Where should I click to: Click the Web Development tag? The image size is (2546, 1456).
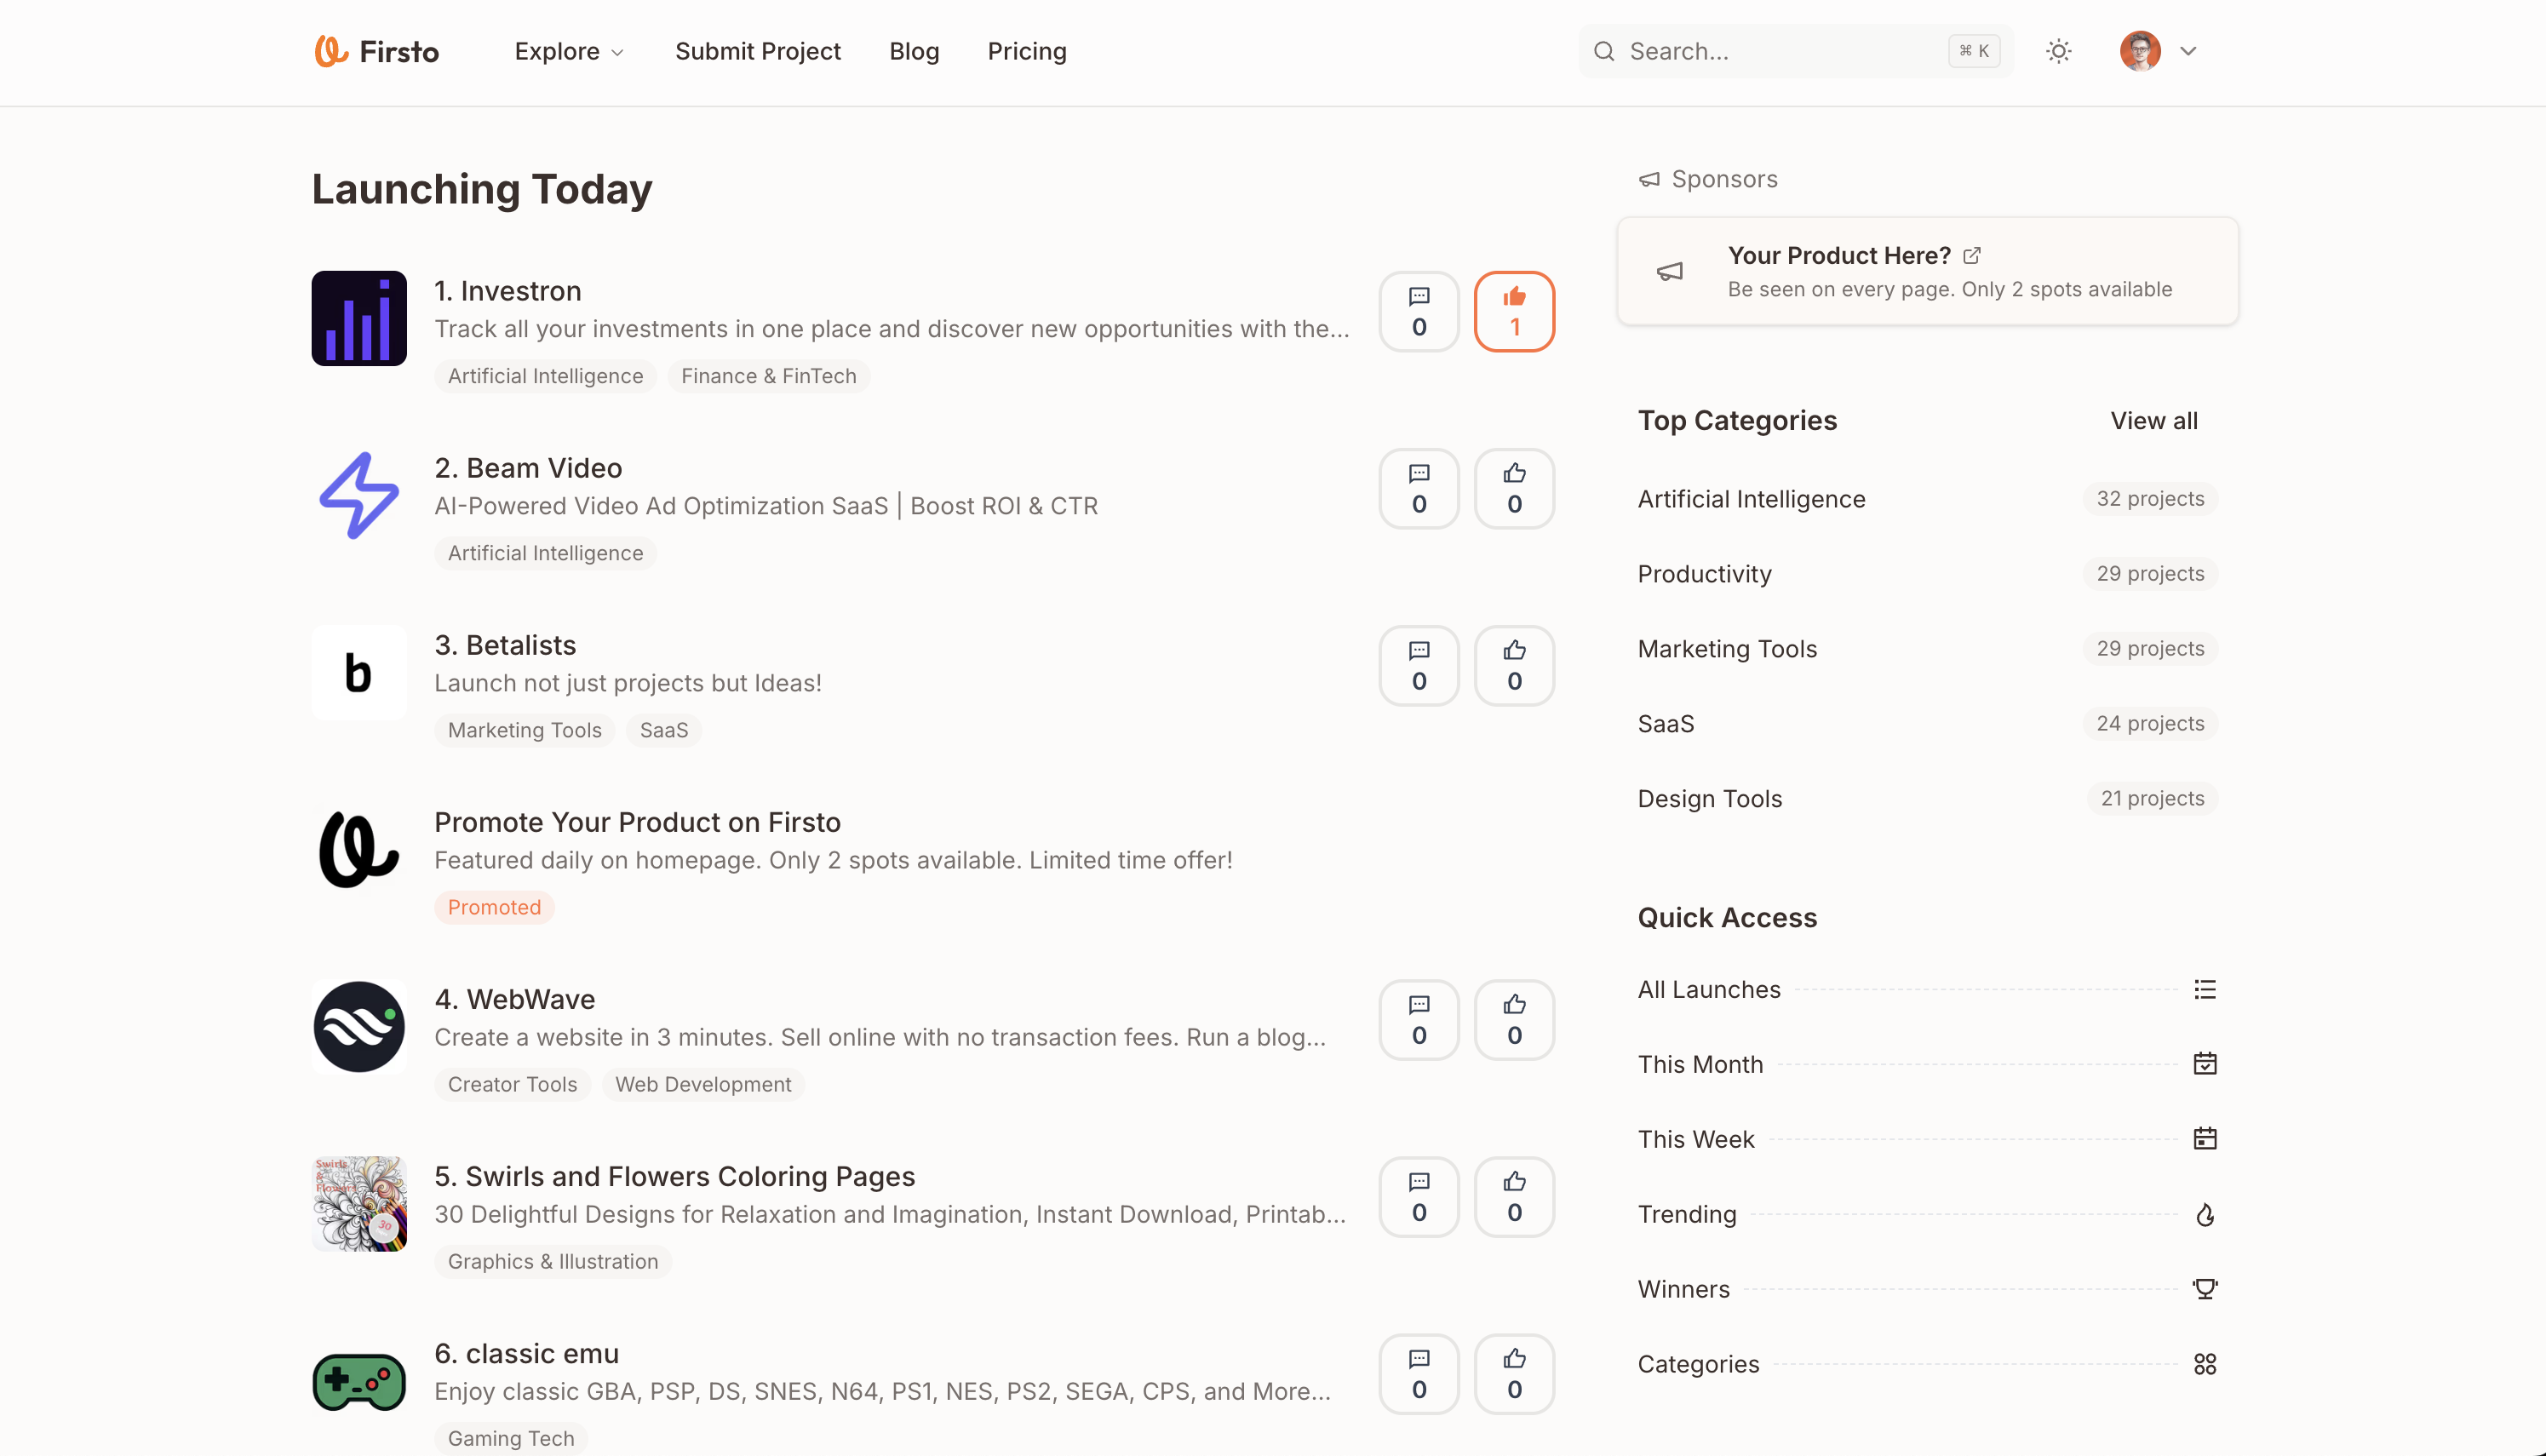click(703, 1084)
